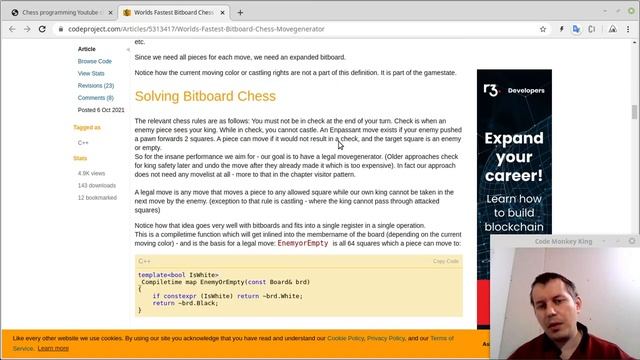
Task: Click the '143 downloads' stat
Action: pos(97,186)
